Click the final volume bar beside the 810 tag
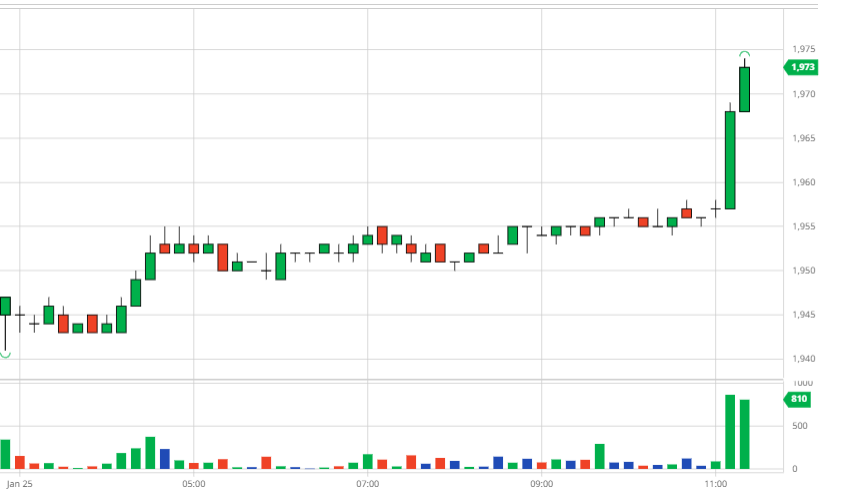Viewport: 852px width, 495px height. pos(744,434)
